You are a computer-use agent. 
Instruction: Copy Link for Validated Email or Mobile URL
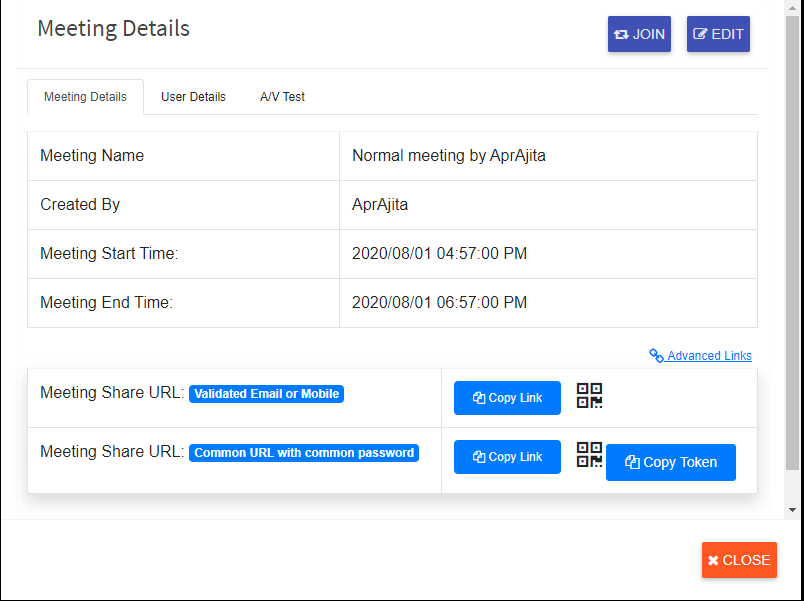[x=507, y=398]
